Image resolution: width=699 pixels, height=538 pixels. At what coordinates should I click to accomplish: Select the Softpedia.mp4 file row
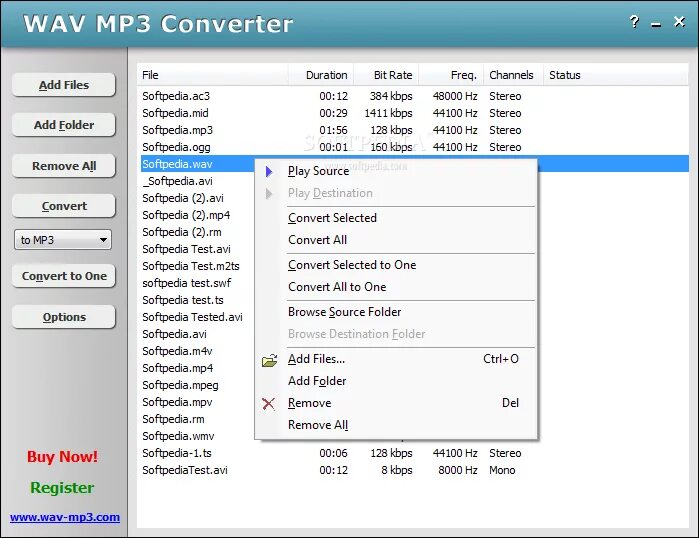177,368
